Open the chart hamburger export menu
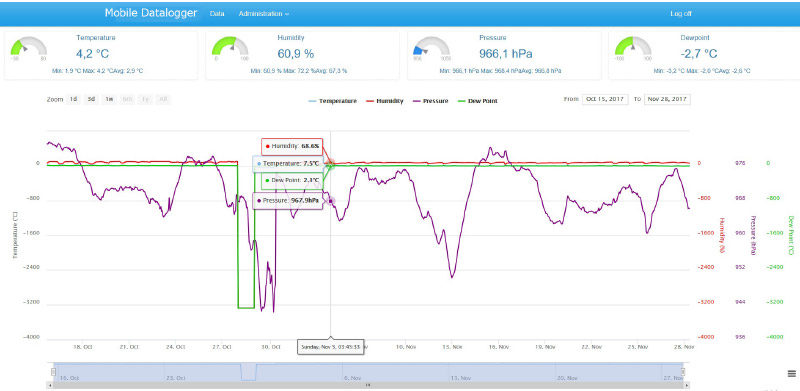This screenshot has height=391, width=800. click(791, 374)
